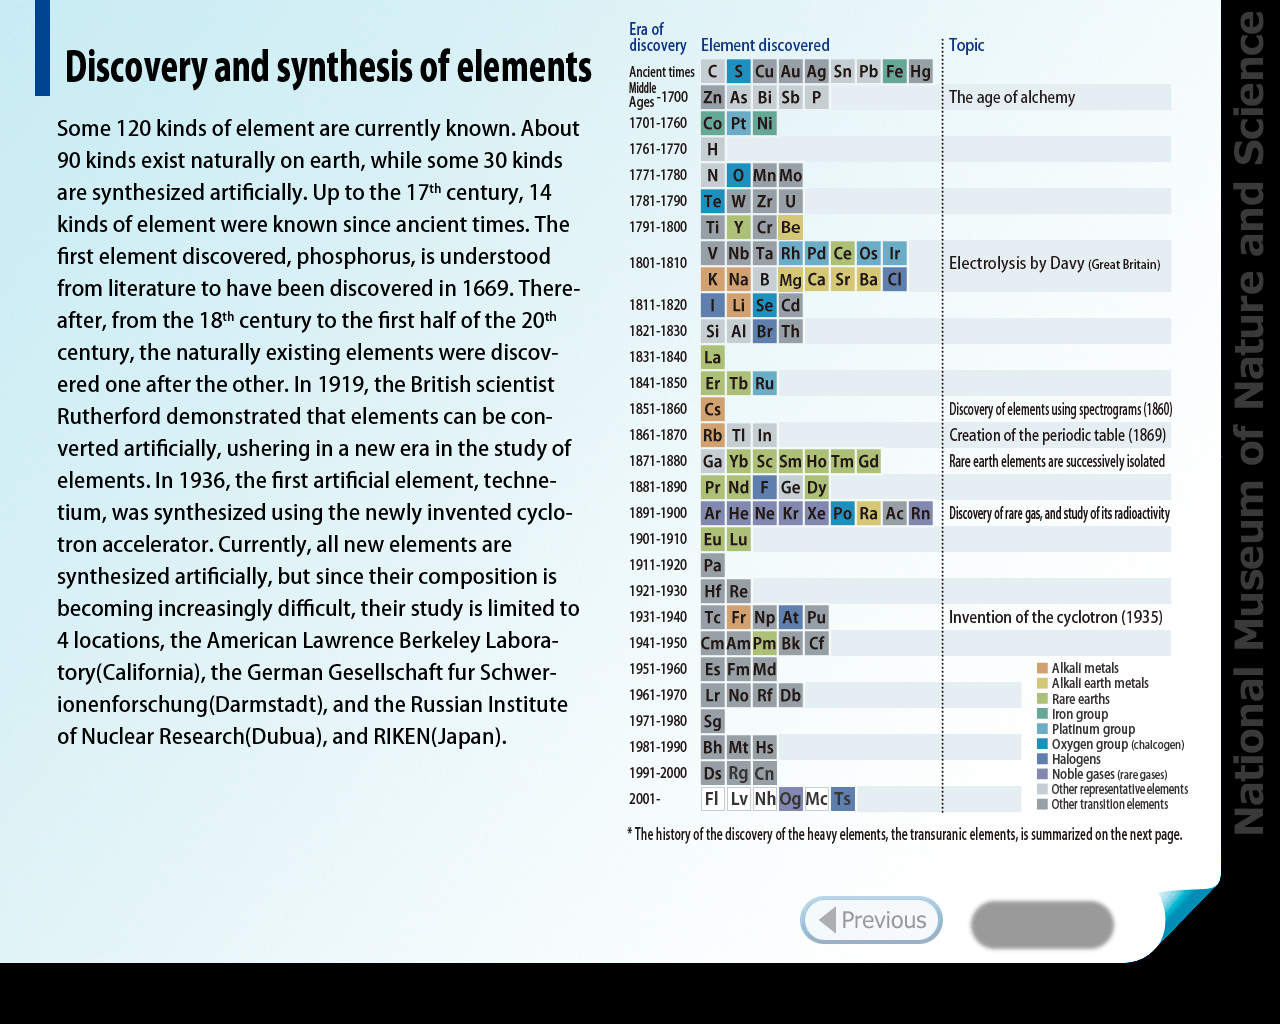
Task: Click the Co element in 1701-1760 row
Action: (712, 123)
